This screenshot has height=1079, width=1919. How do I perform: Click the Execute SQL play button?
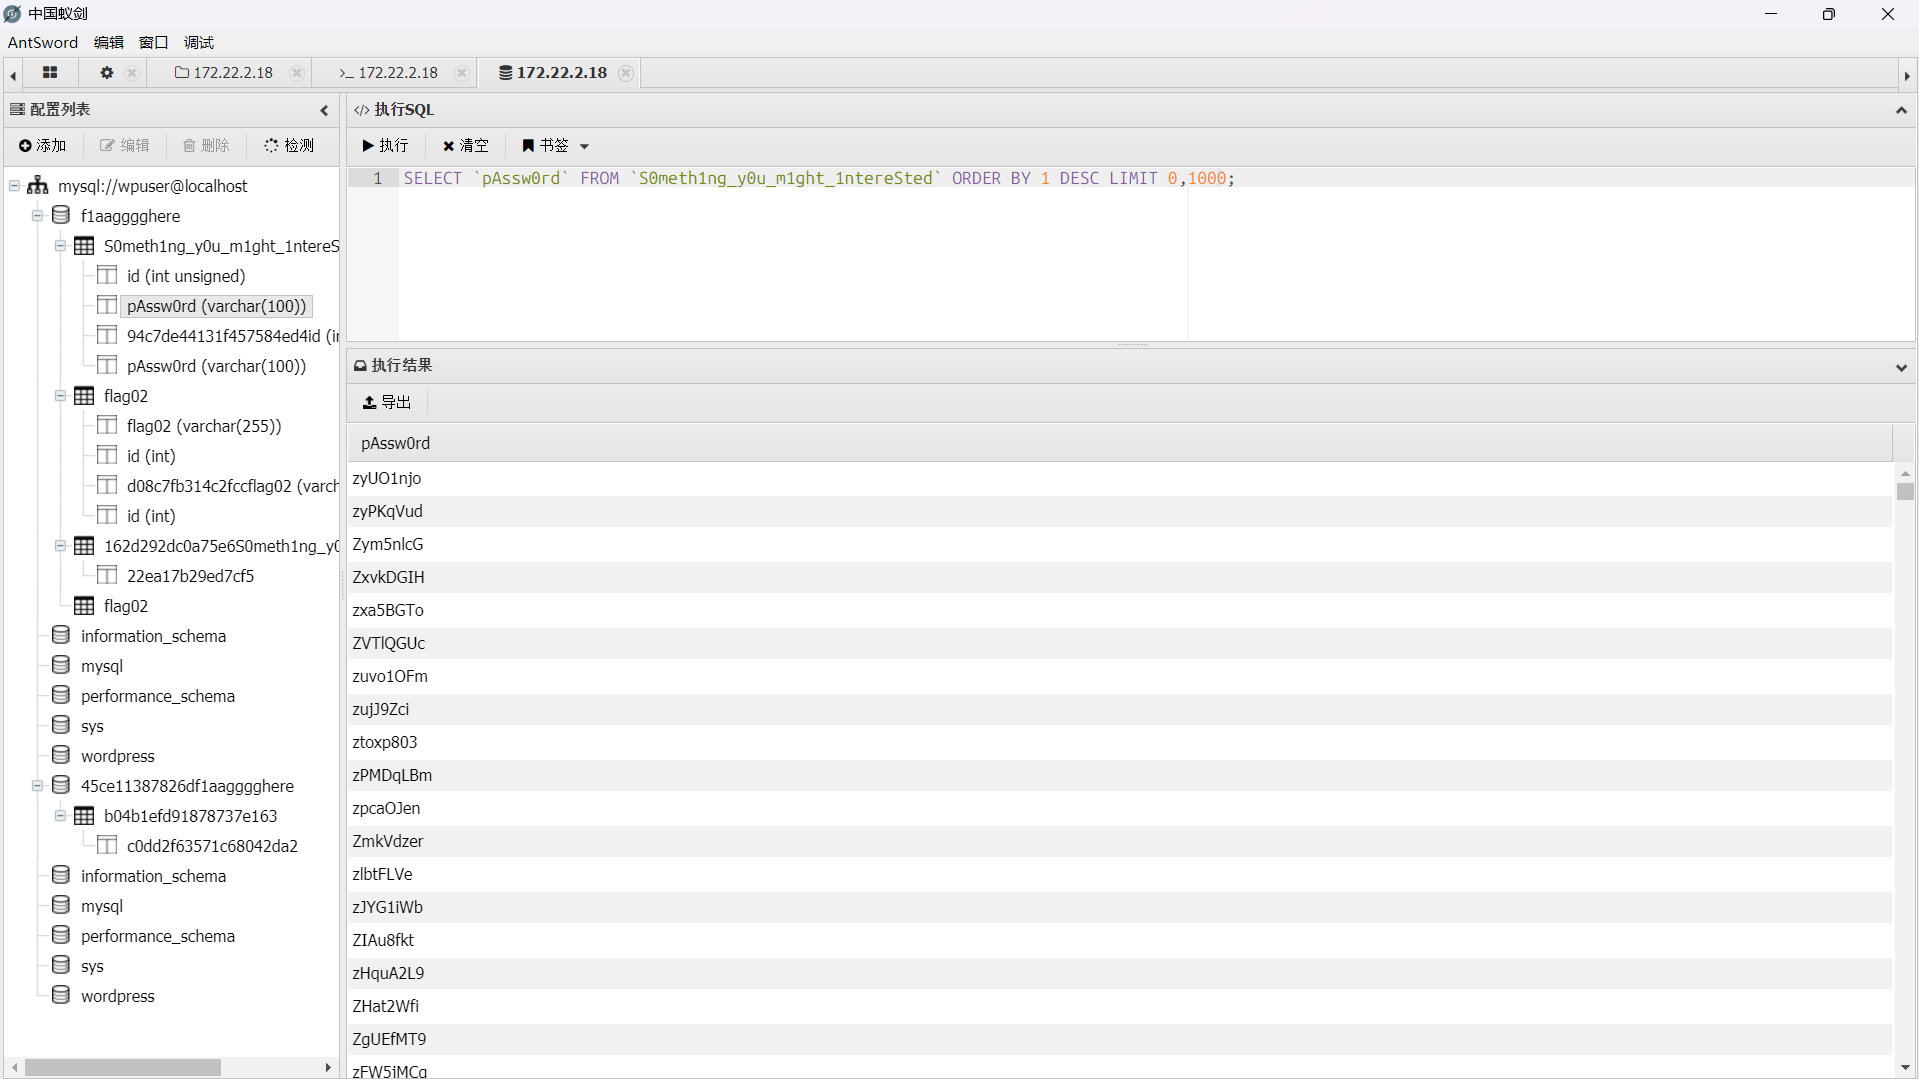click(385, 146)
